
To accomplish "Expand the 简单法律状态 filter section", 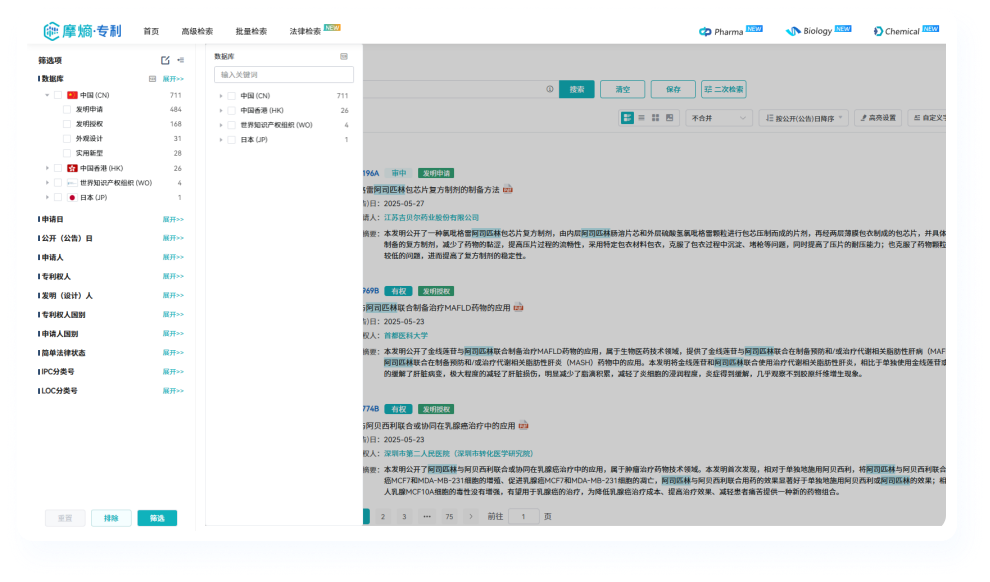I will pos(173,353).
